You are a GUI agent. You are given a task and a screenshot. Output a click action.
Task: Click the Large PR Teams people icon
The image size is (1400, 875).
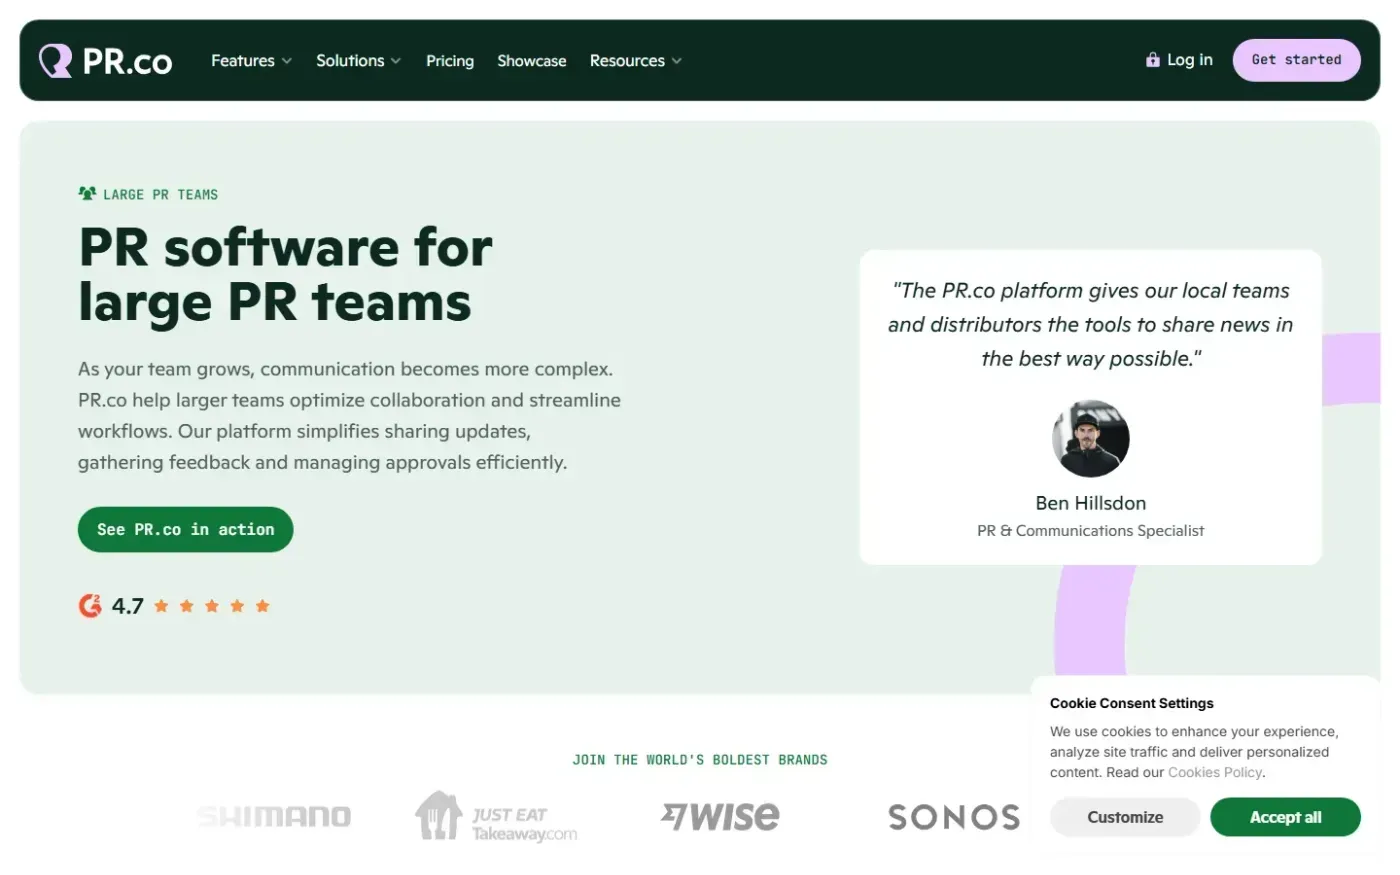pos(87,194)
